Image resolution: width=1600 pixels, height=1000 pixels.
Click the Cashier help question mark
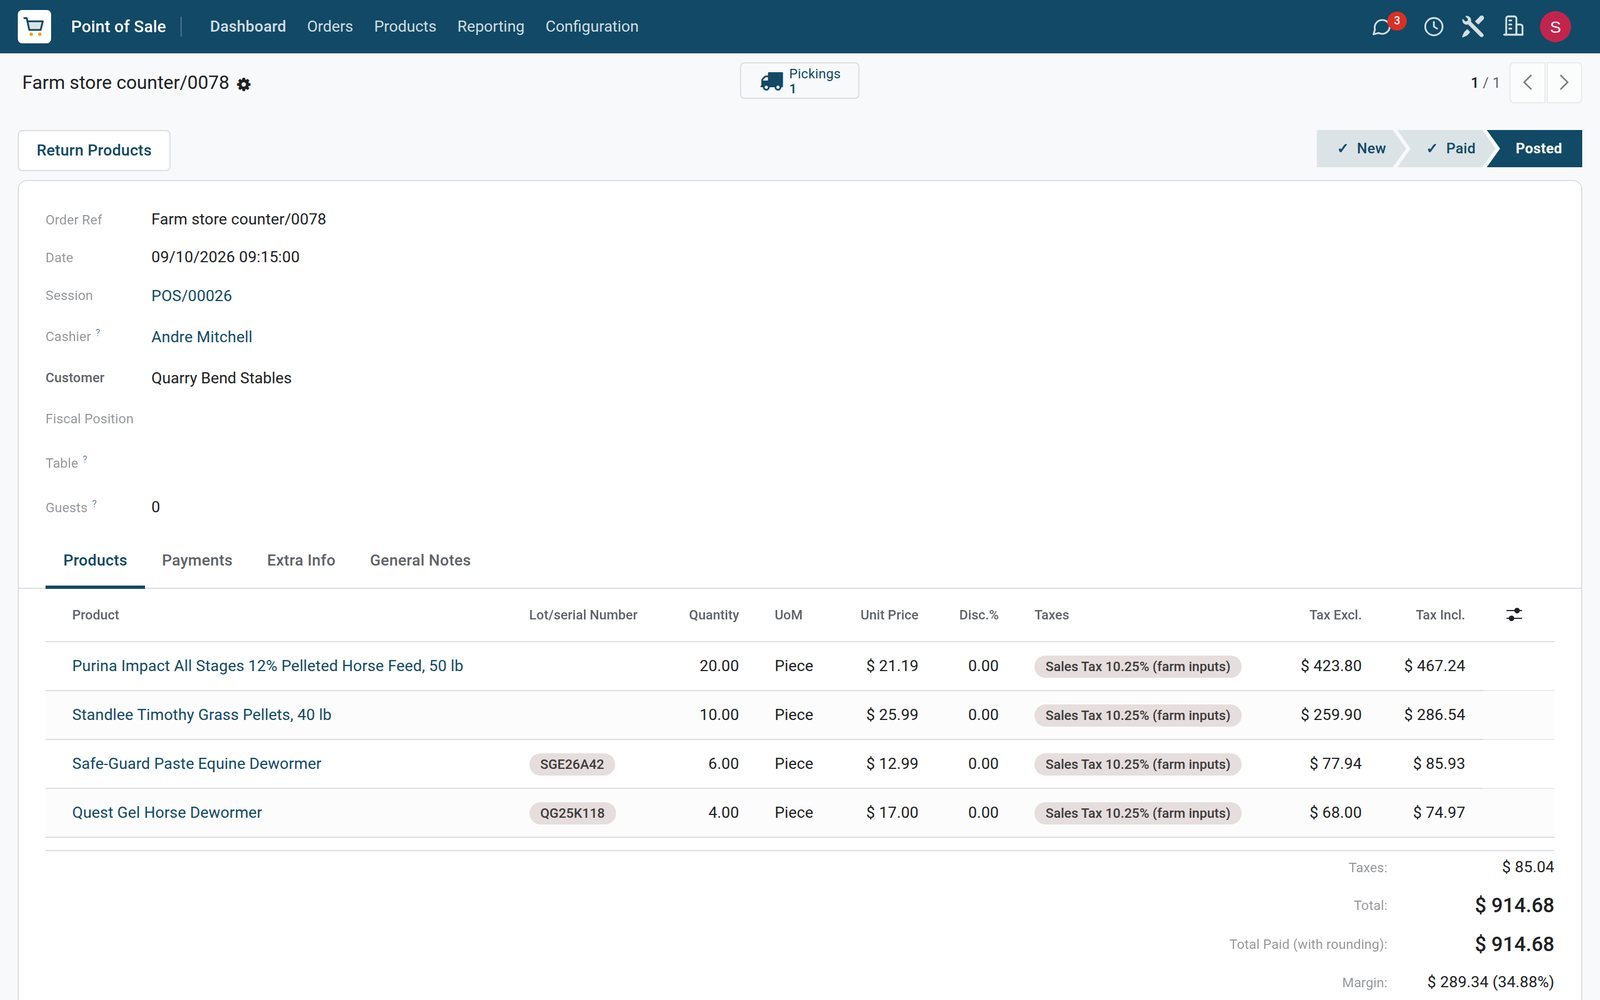pyautogui.click(x=98, y=333)
